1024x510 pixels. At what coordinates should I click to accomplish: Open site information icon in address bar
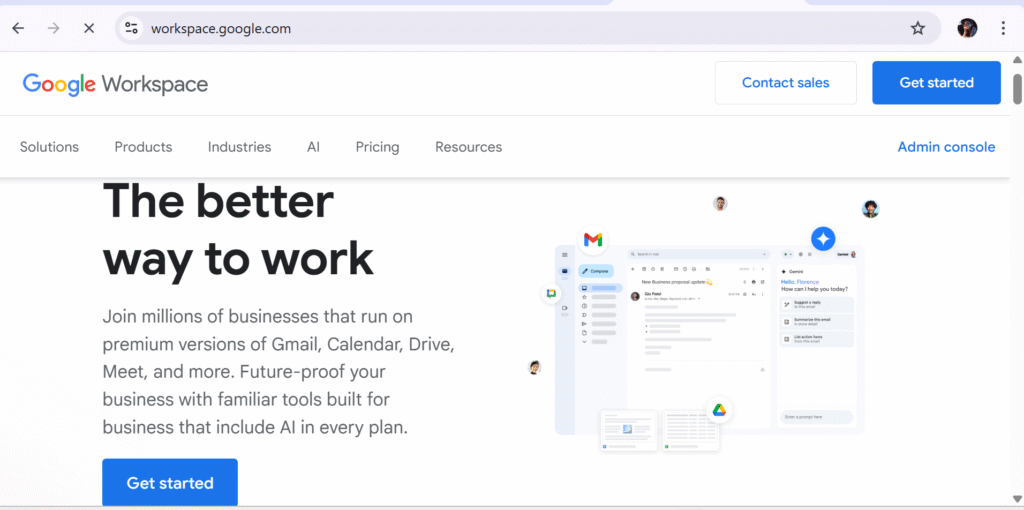coord(131,28)
